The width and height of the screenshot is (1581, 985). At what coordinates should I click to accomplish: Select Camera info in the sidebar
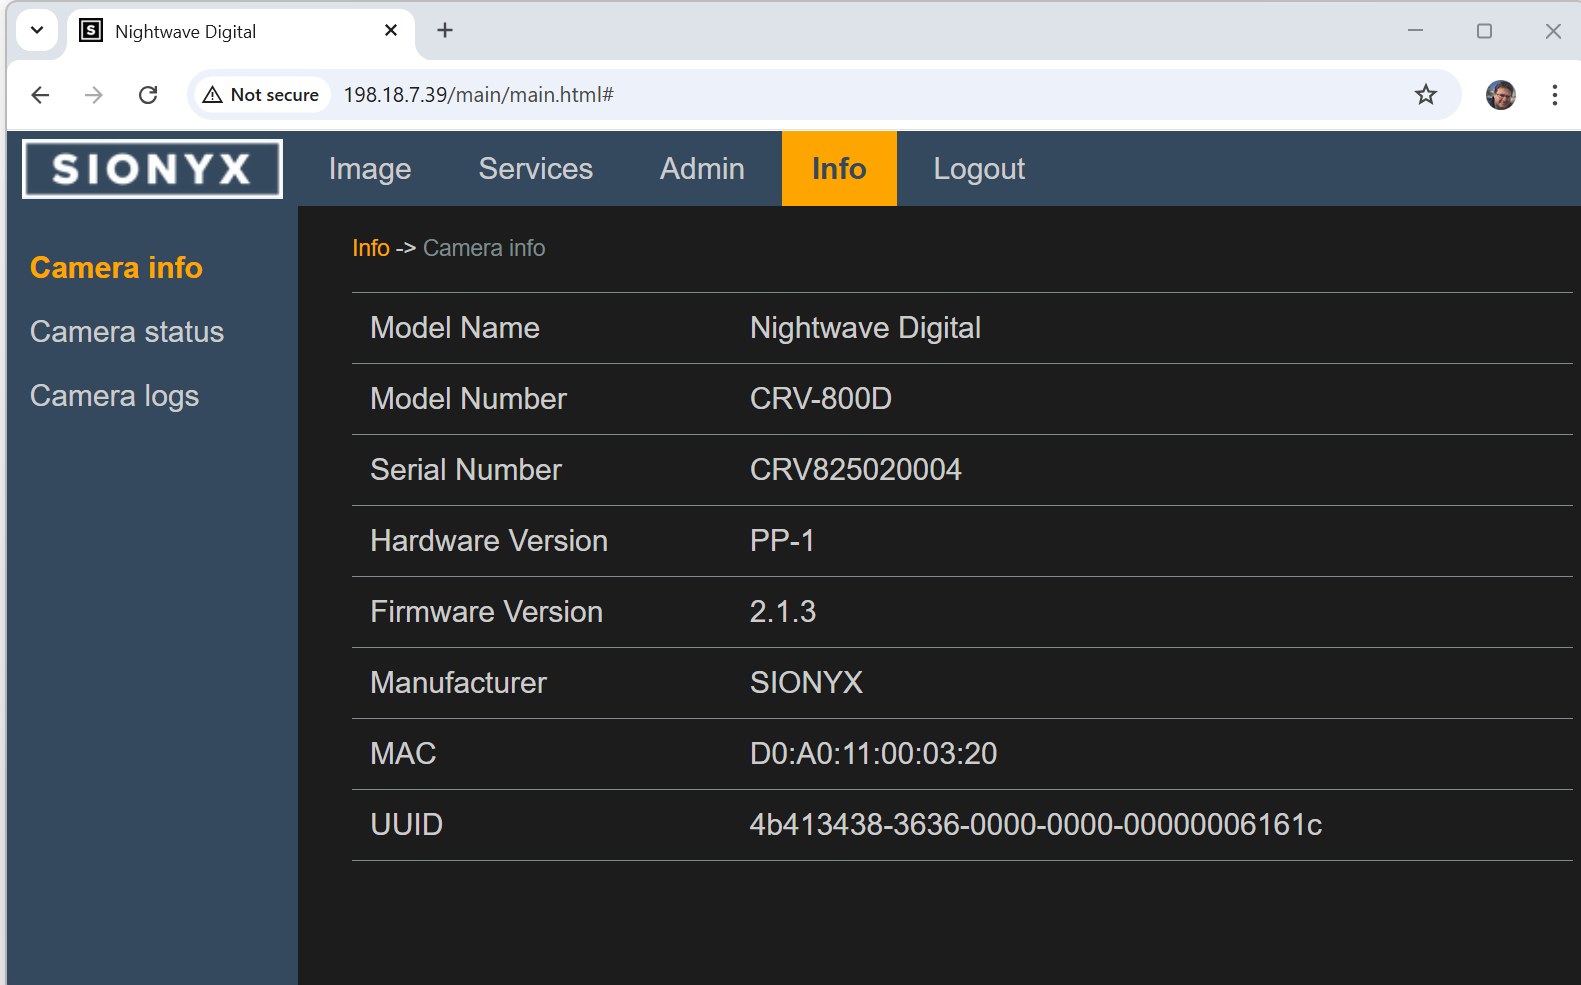pyautogui.click(x=116, y=268)
